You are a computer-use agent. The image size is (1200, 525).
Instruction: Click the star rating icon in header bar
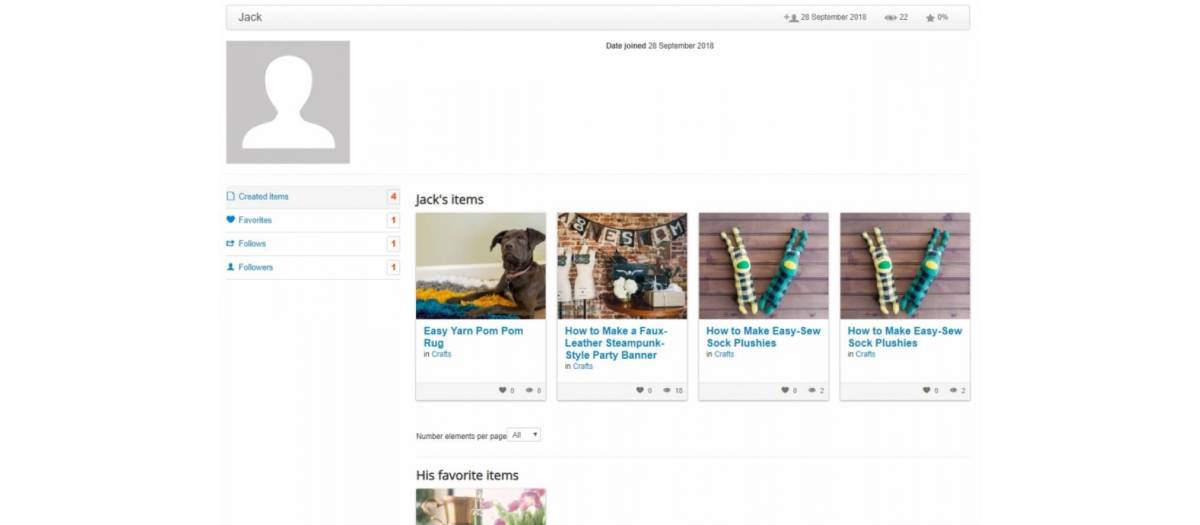930,18
